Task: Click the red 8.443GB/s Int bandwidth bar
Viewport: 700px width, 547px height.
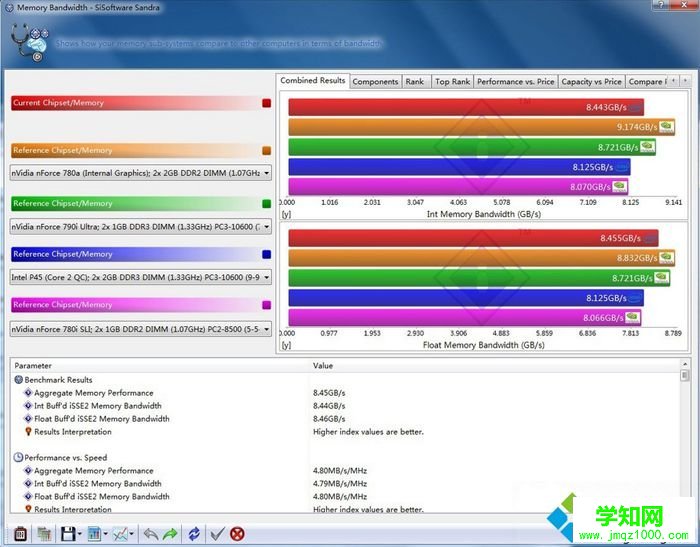Action: pos(466,107)
